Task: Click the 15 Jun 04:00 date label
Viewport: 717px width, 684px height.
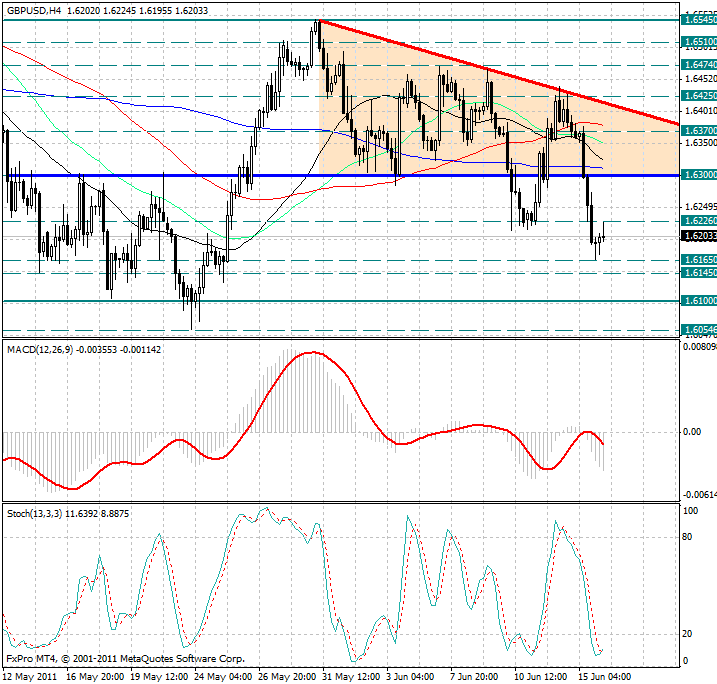Action: coord(605,676)
